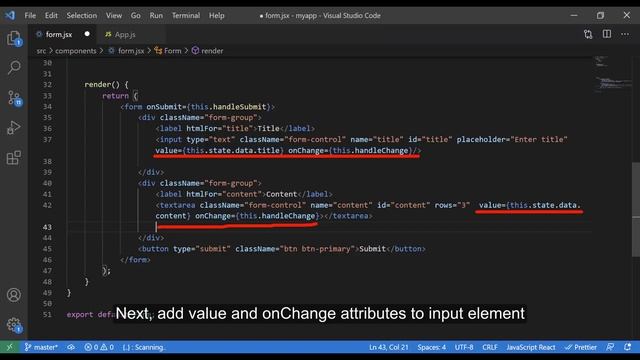This screenshot has width=640, height=360.
Task: Click the remote window indicator
Action: pos(10,347)
